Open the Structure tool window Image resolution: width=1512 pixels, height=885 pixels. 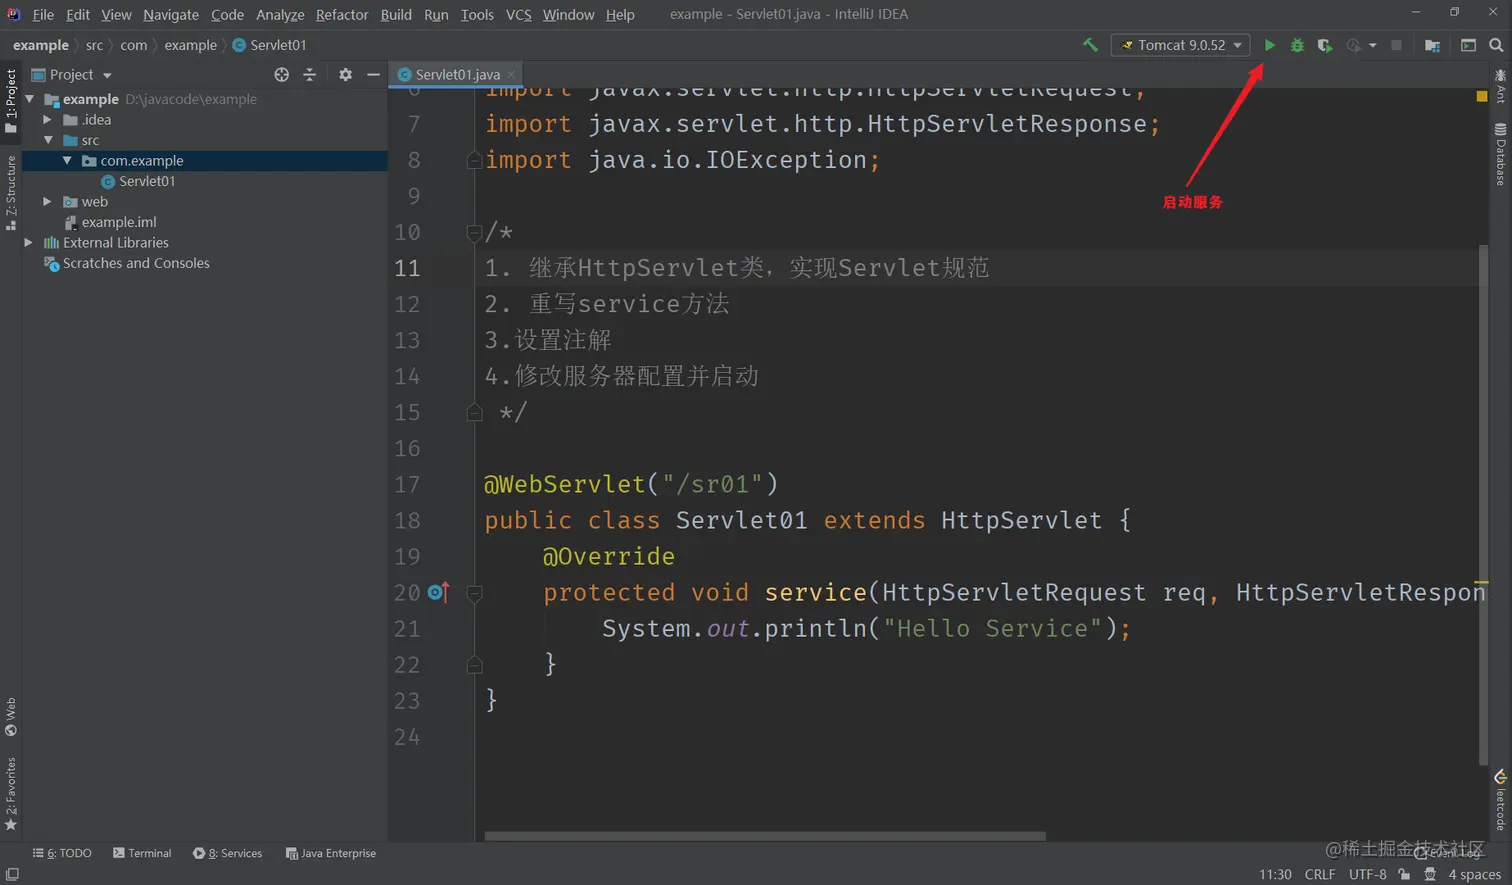[11, 193]
